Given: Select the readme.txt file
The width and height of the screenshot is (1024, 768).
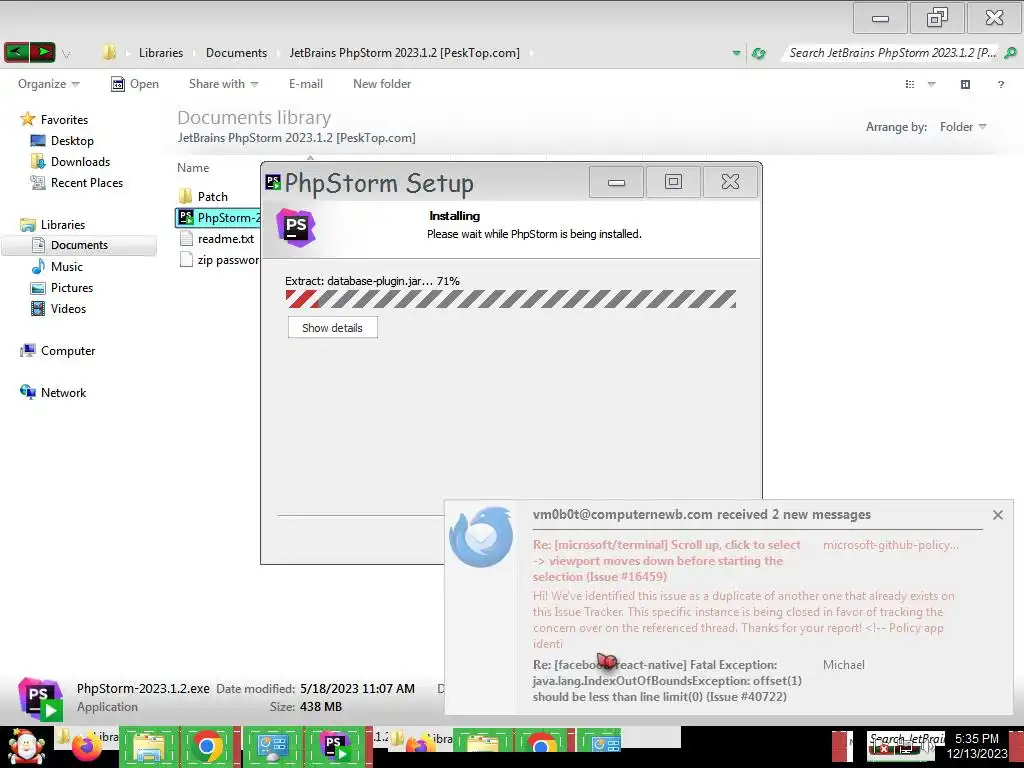Looking at the screenshot, I should pyautogui.click(x=217, y=239).
